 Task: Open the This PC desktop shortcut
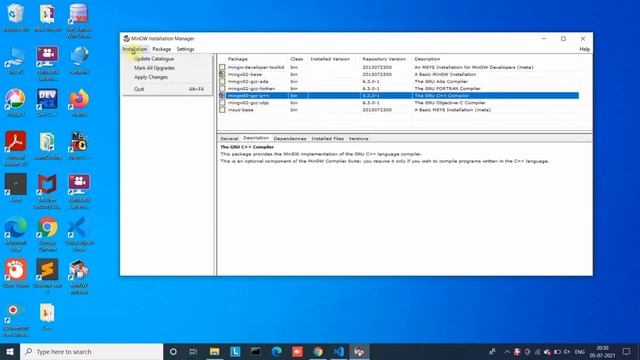click(x=16, y=60)
